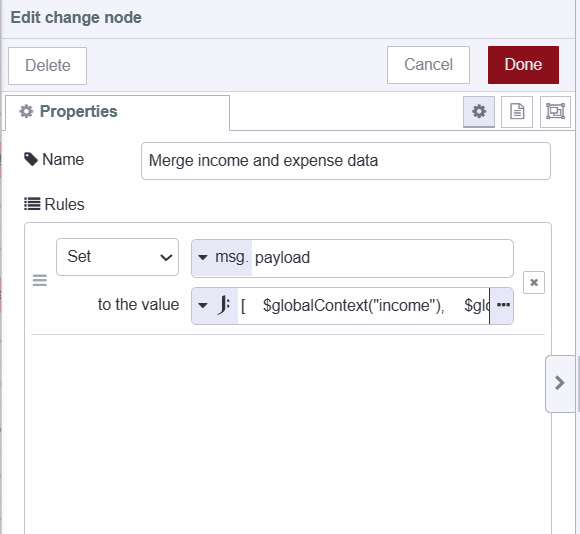Open the Set action dropdown
580x534 pixels.
pos(117,257)
